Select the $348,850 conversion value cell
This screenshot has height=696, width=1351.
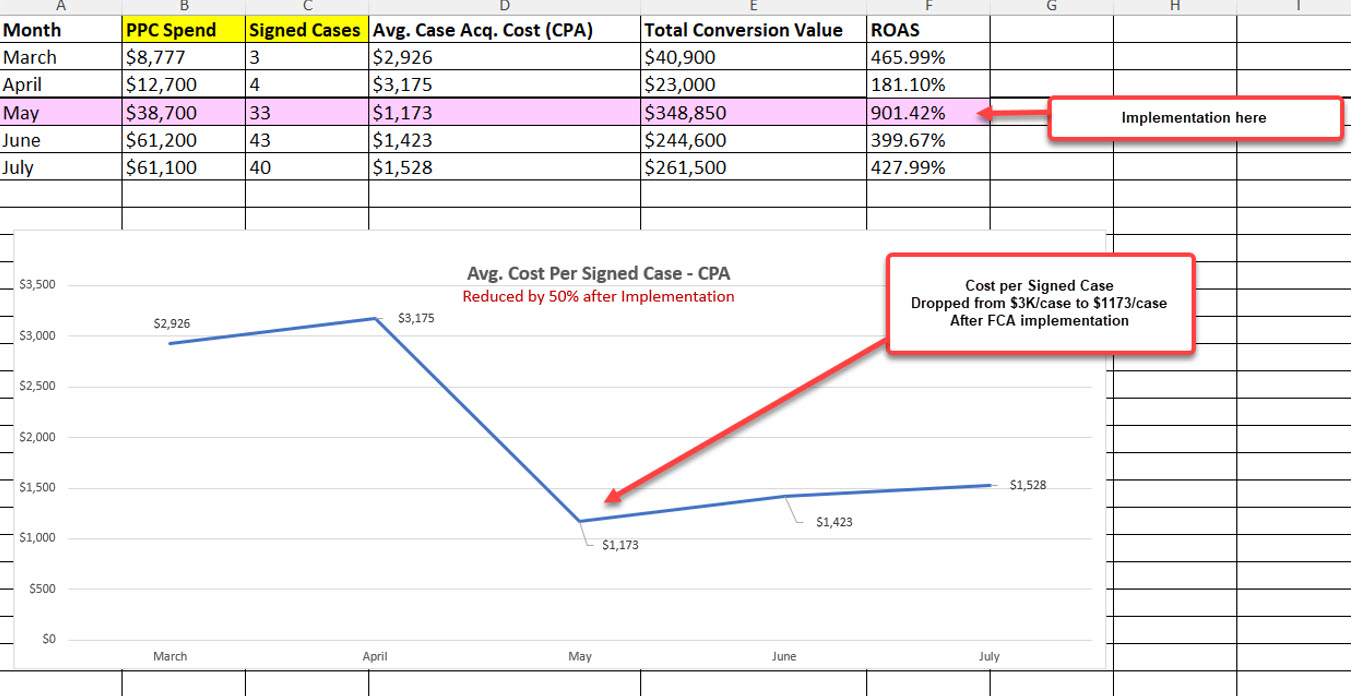754,113
